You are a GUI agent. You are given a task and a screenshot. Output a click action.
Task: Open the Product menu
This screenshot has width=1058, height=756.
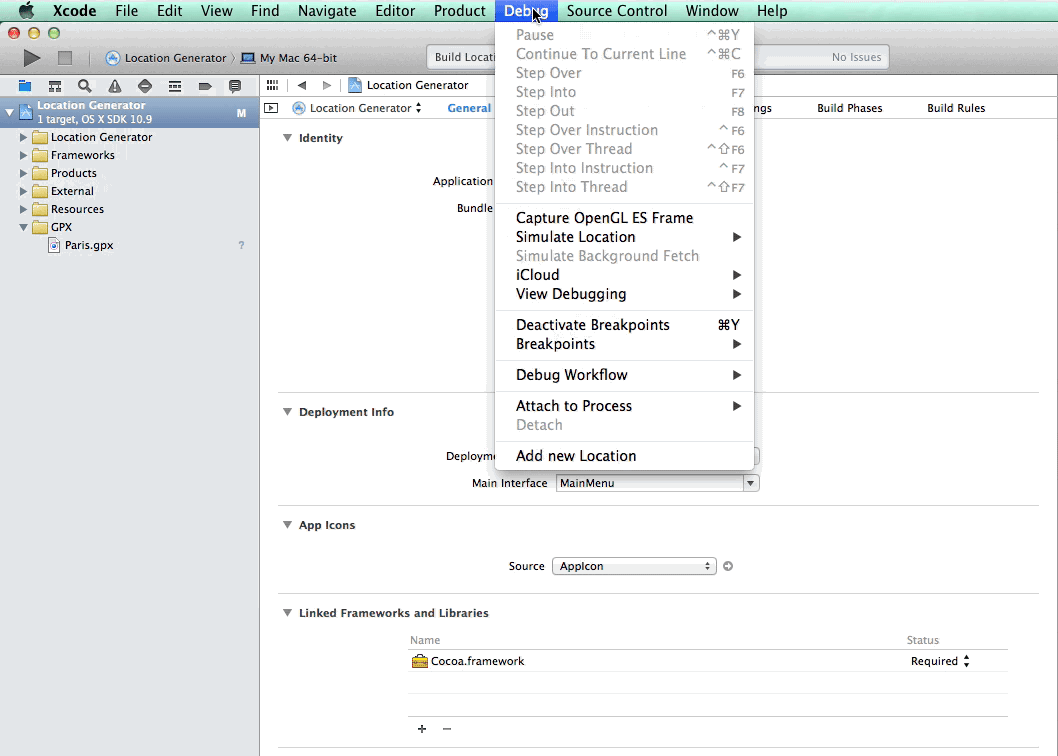[460, 11]
